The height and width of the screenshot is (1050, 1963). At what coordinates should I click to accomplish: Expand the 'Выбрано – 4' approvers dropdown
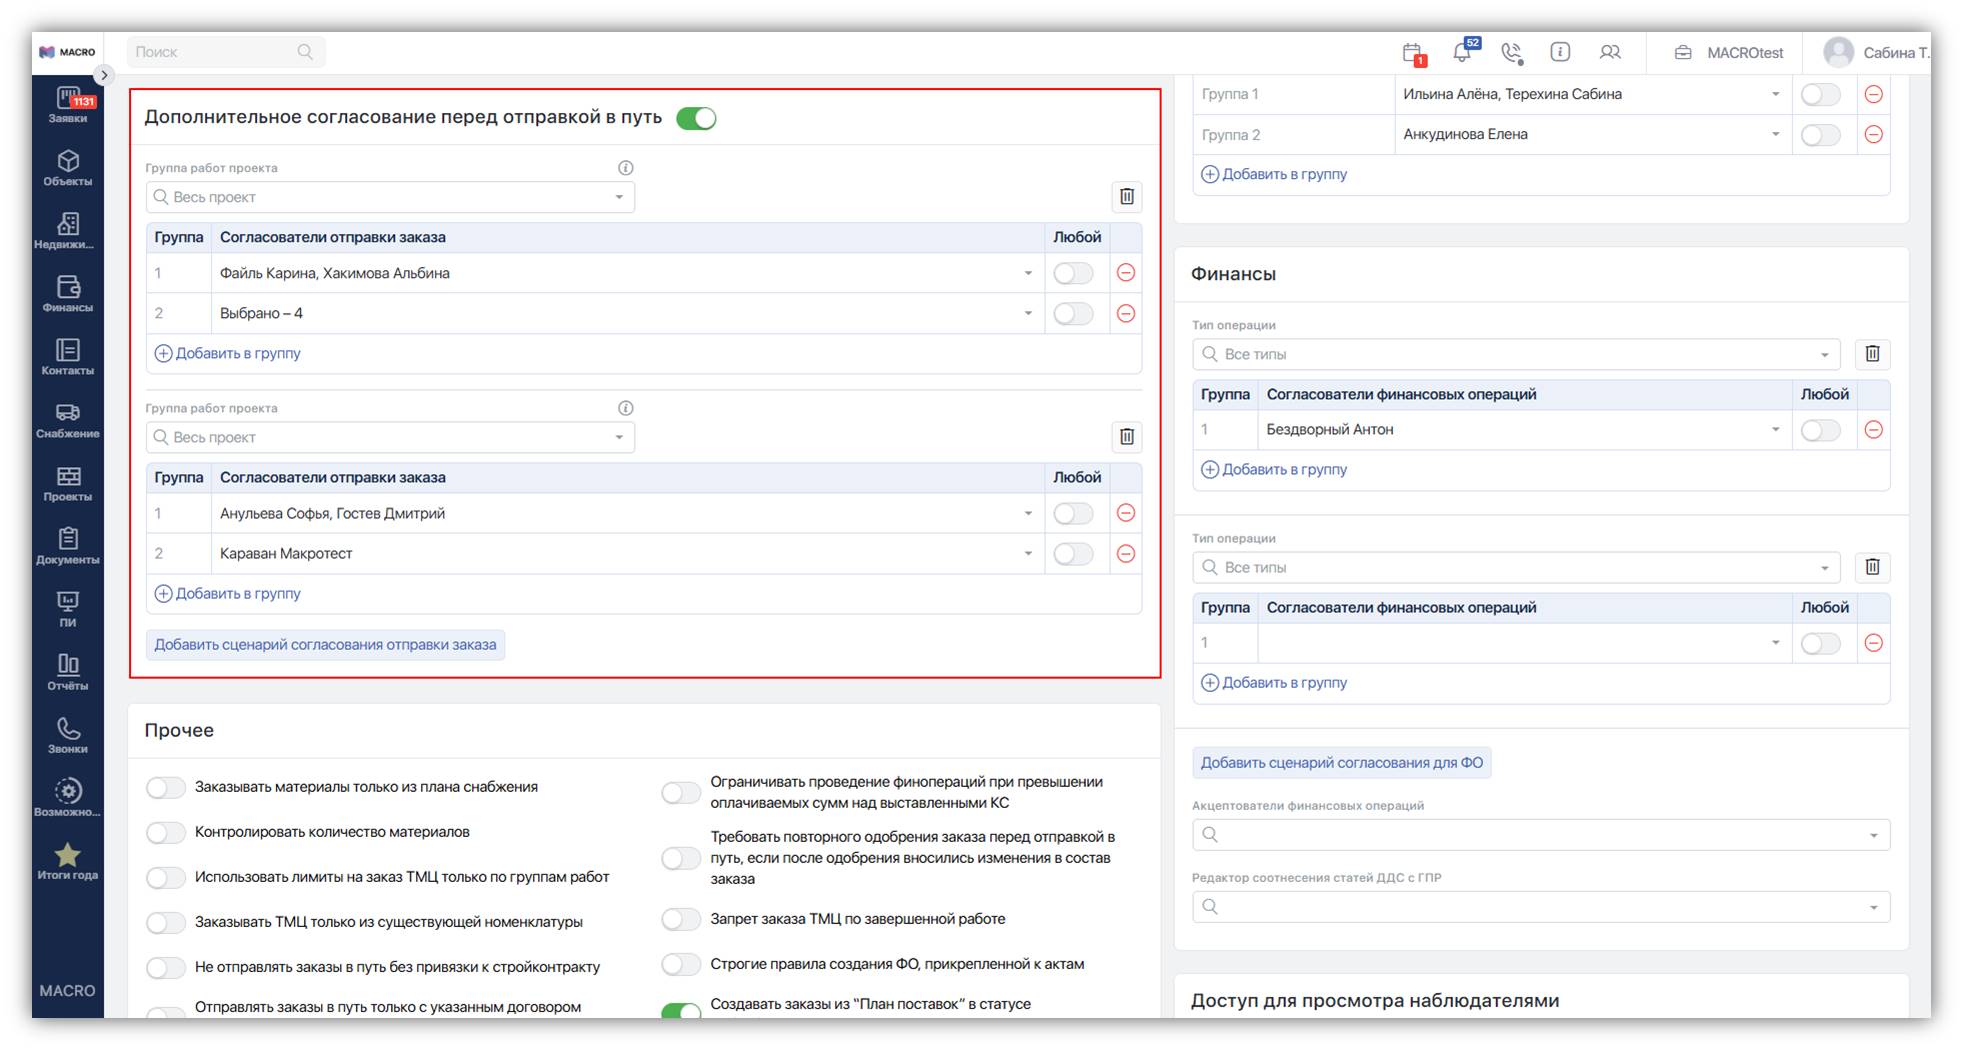[x=1027, y=314]
